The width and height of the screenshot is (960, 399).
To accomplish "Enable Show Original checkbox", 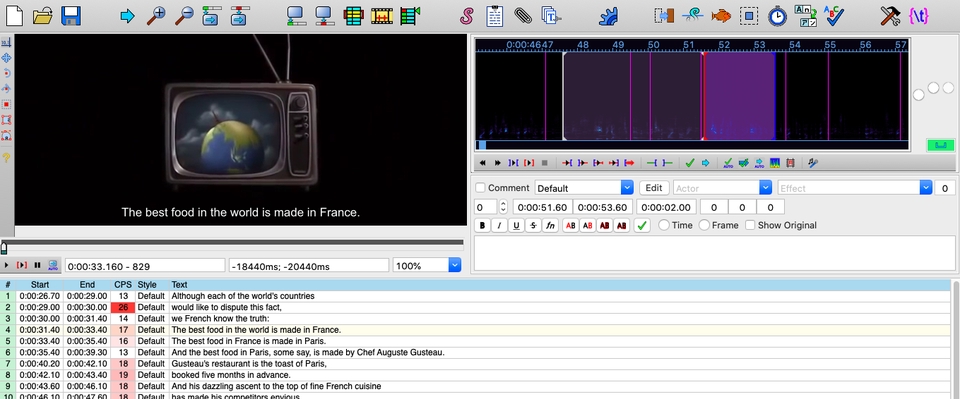I will pos(750,225).
